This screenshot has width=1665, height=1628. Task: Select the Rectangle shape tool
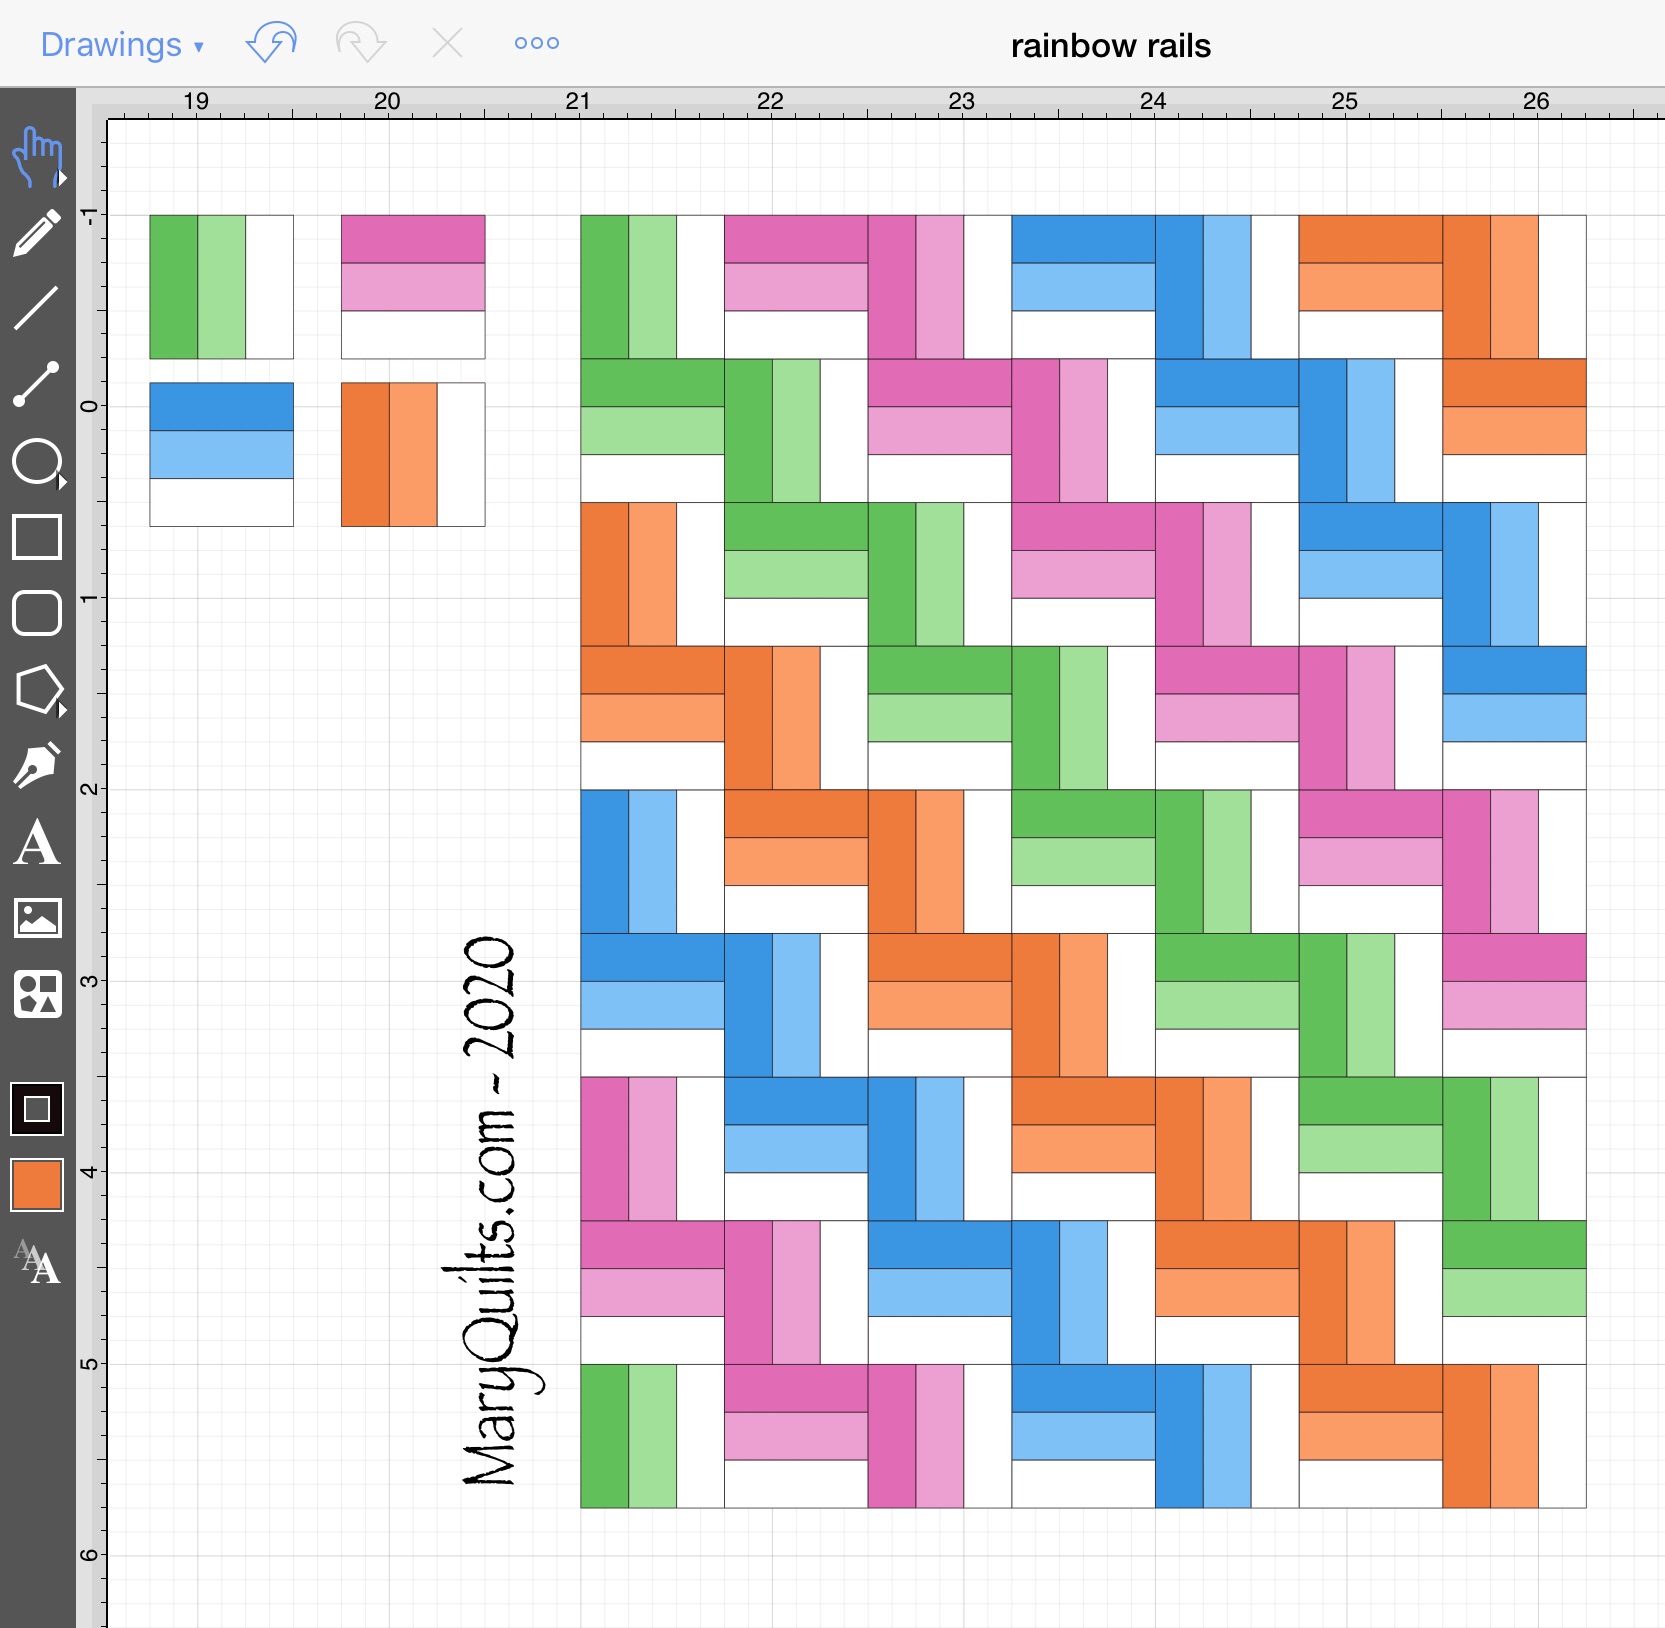click(37, 537)
